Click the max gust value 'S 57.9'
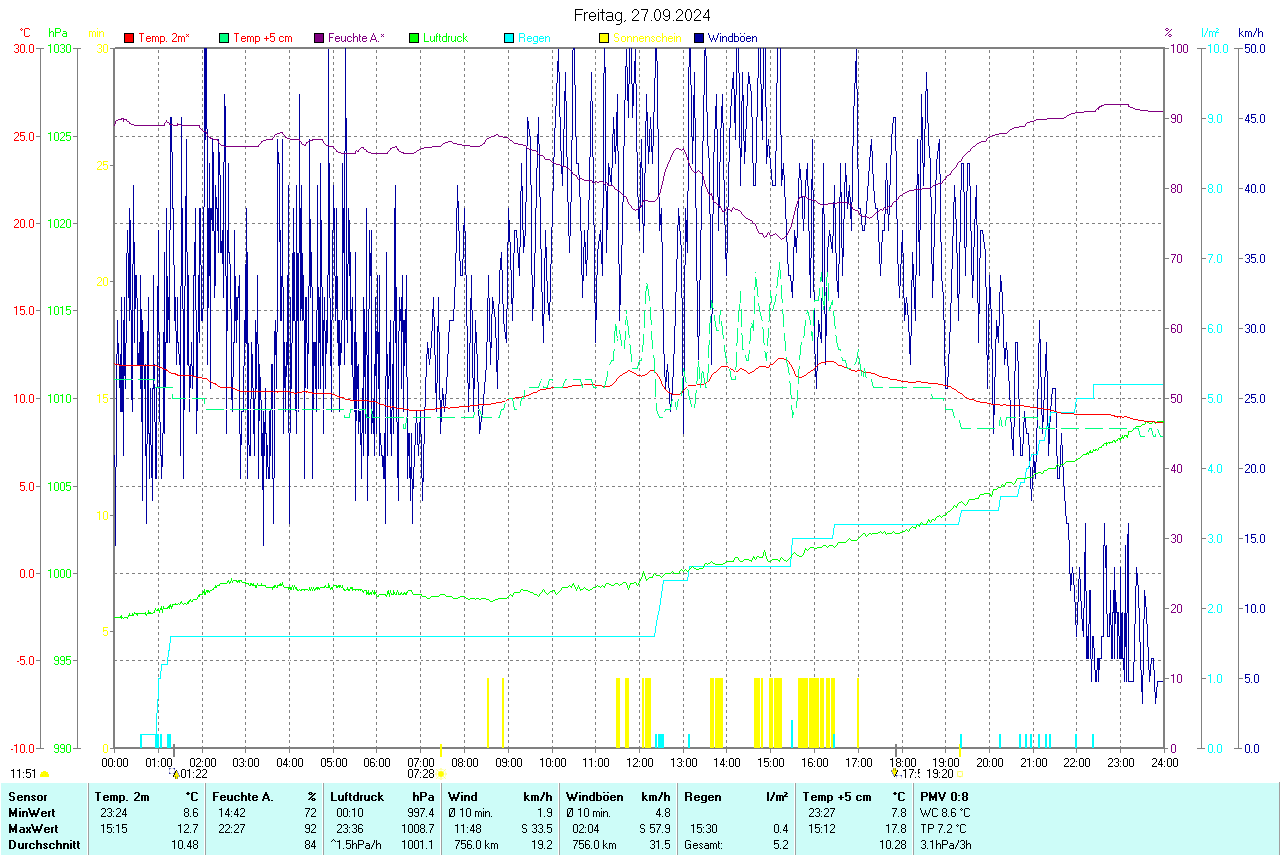This screenshot has width=1280, height=855. pos(654,829)
